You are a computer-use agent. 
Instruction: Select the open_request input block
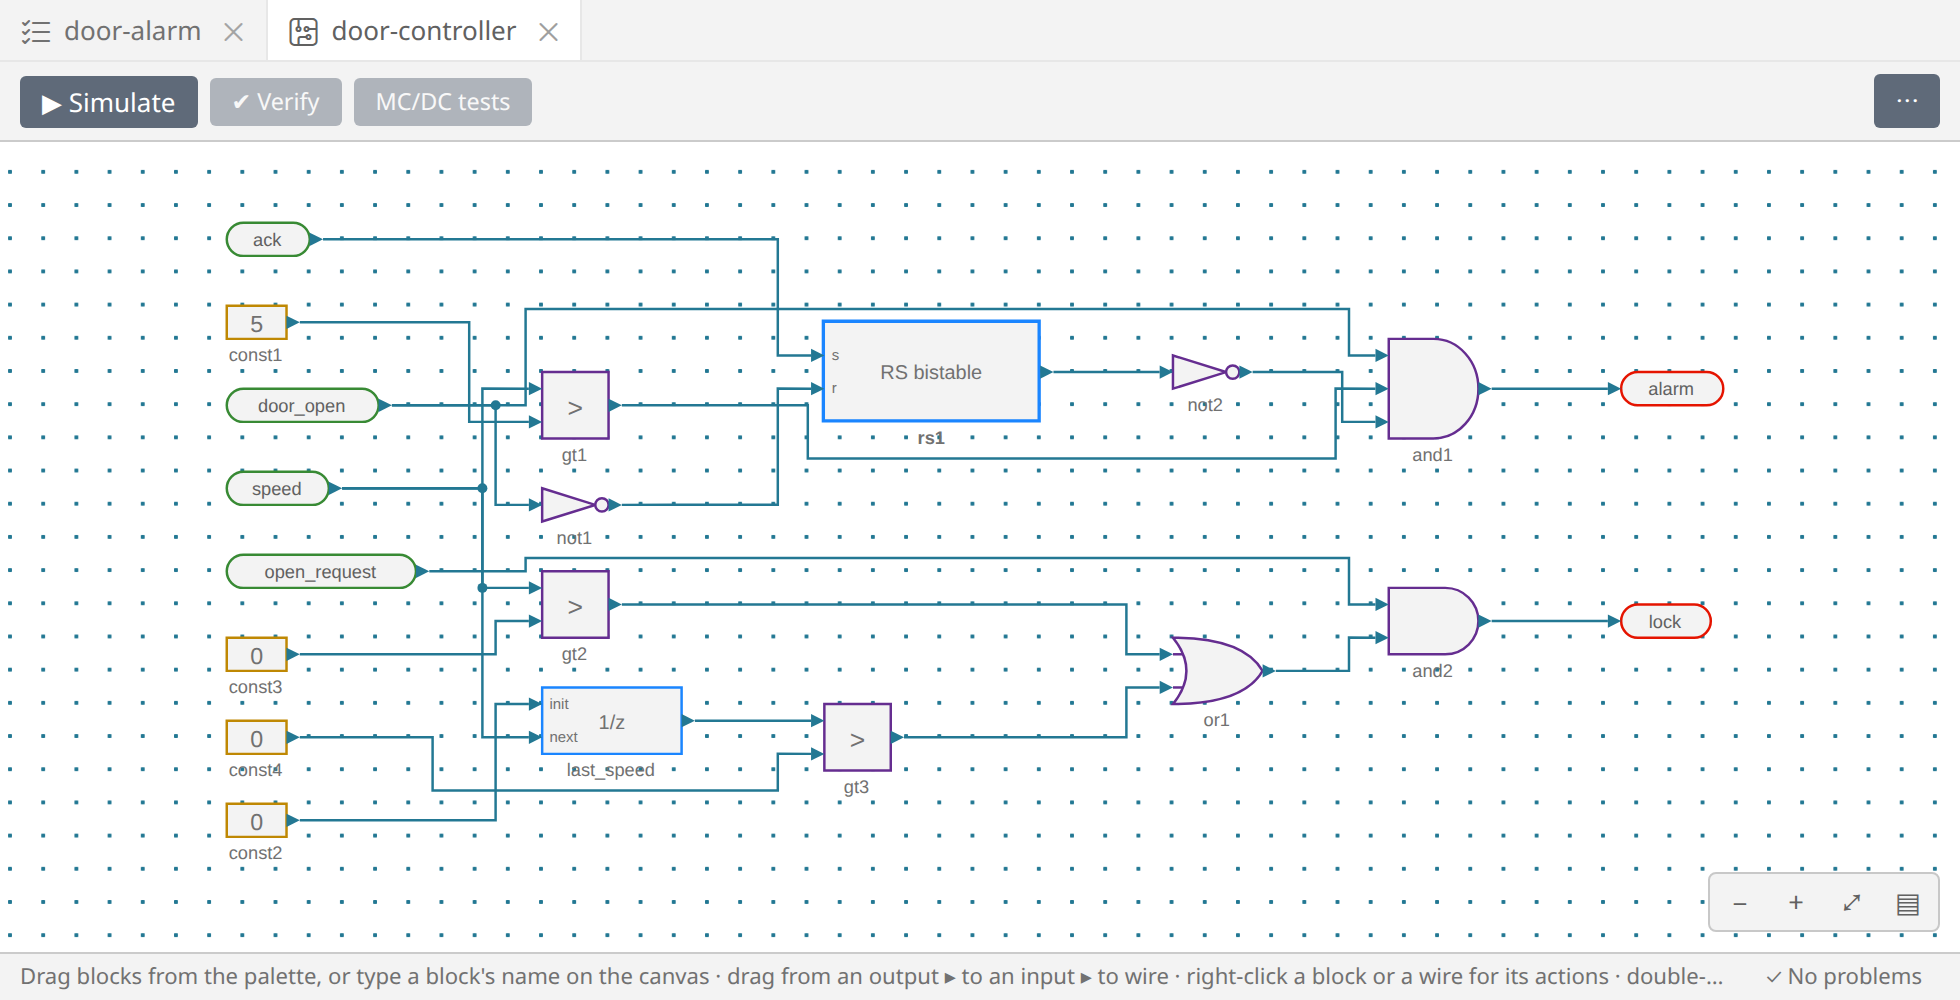pyautogui.click(x=320, y=572)
